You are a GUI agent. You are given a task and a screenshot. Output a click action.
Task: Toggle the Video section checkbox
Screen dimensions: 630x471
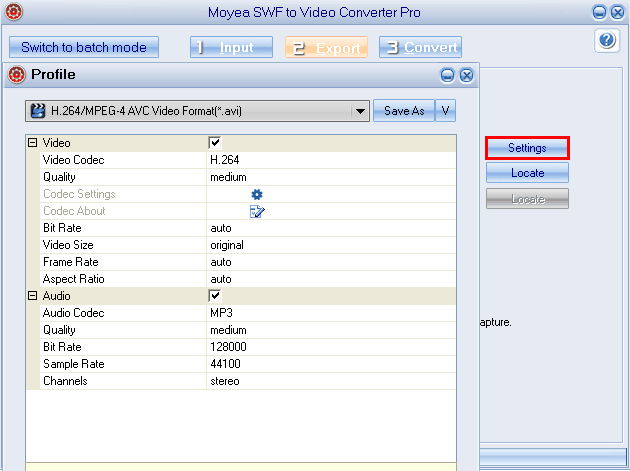pyautogui.click(x=215, y=143)
